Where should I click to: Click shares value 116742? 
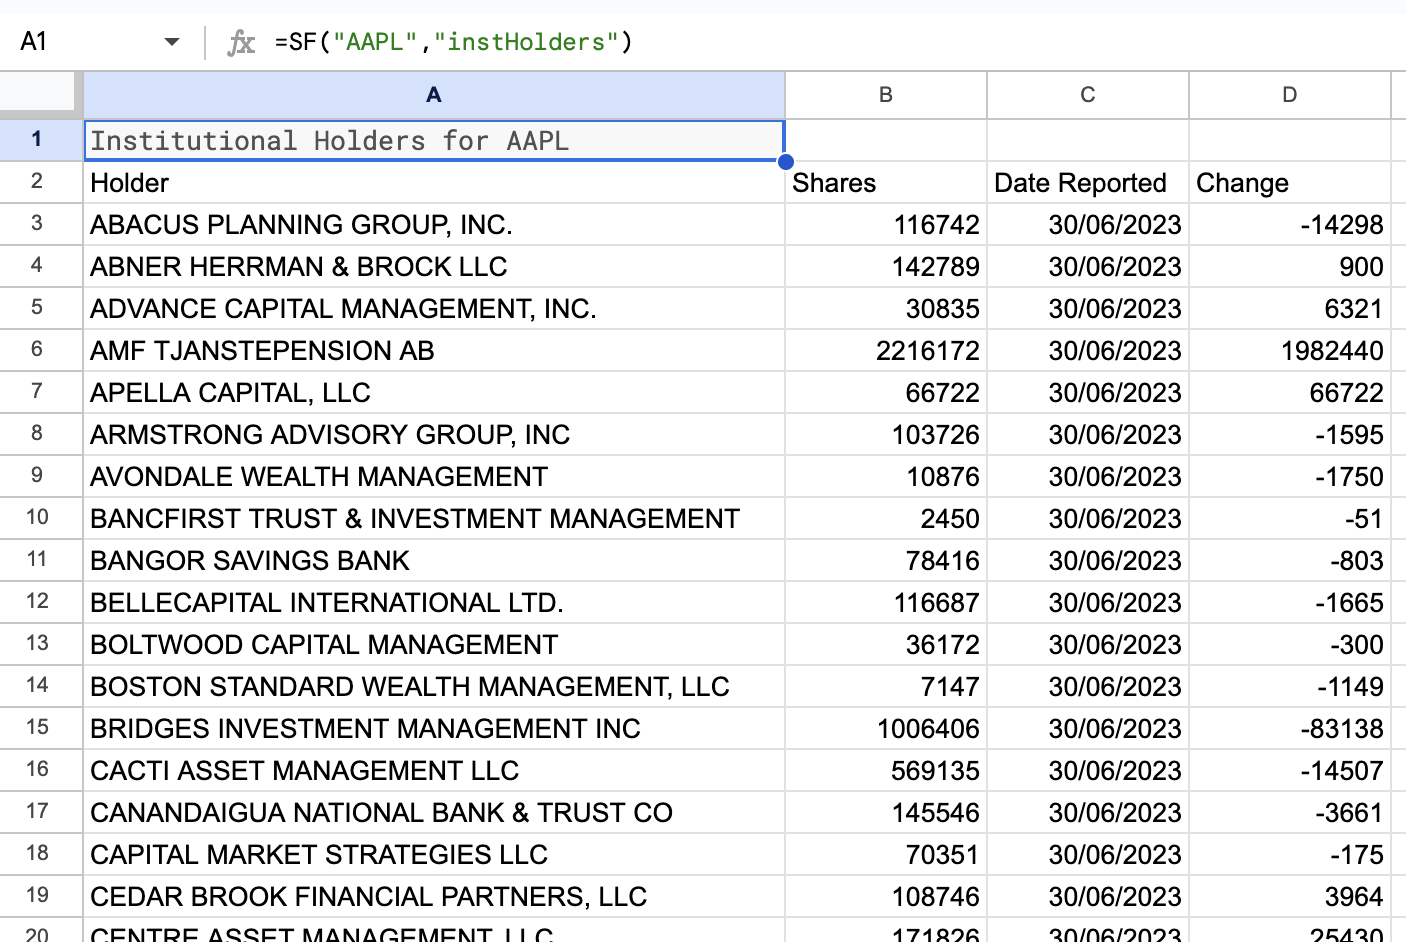(886, 225)
